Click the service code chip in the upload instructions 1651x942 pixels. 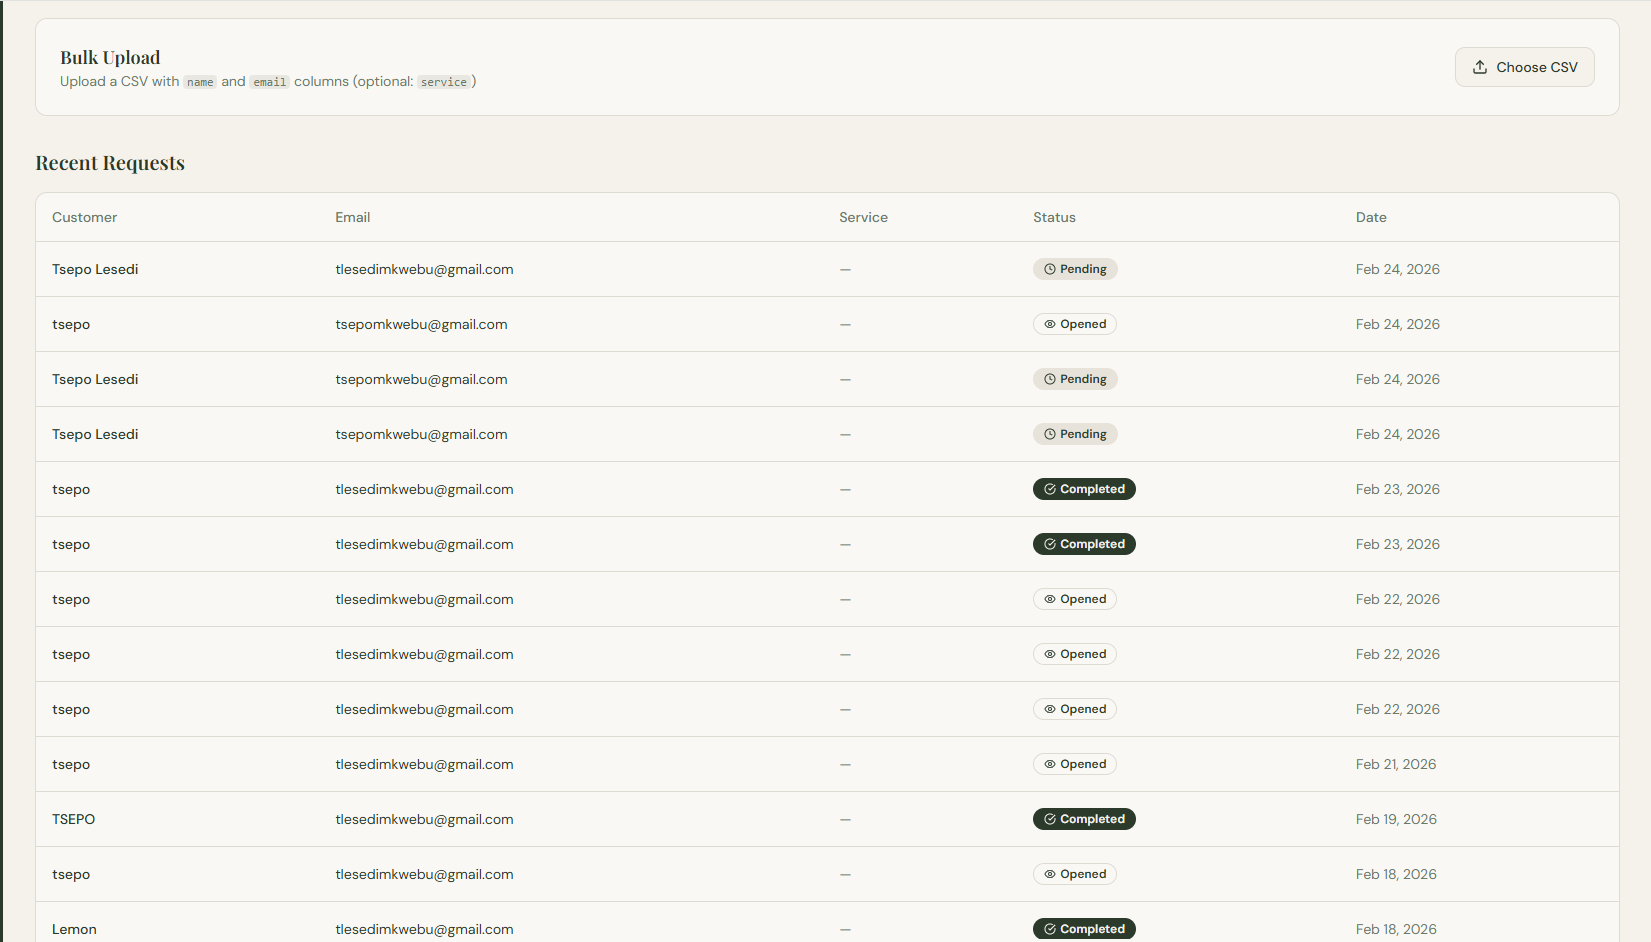[443, 82]
